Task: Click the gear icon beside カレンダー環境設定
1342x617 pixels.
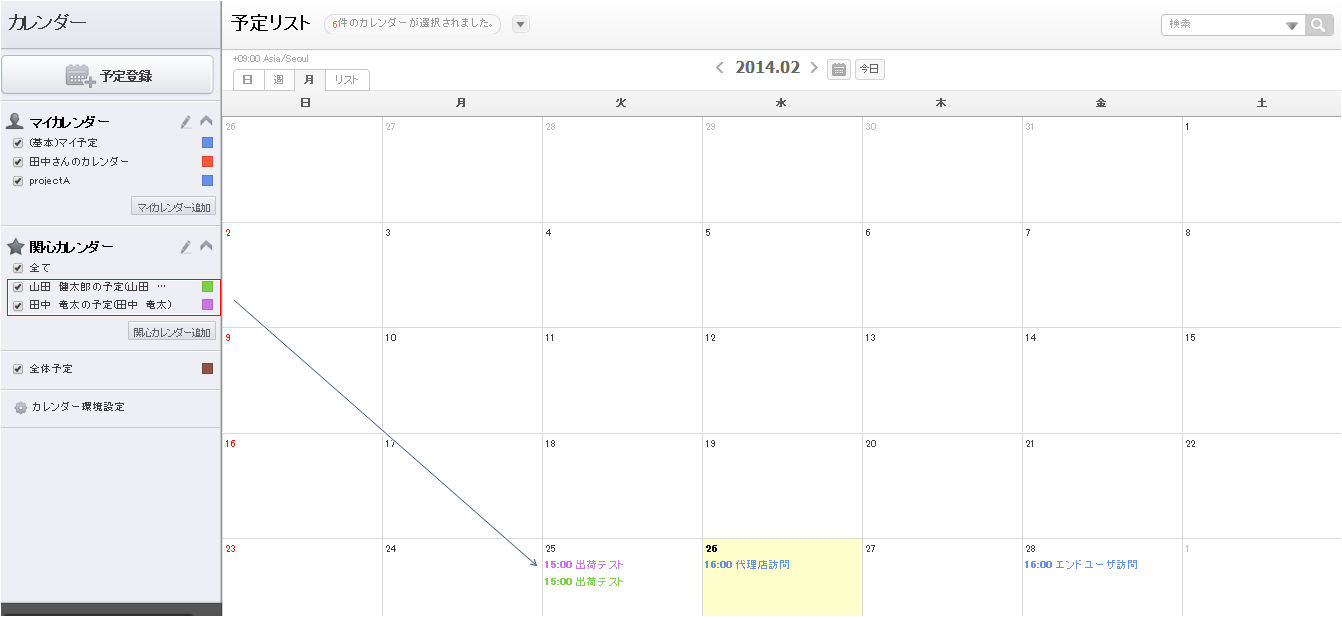Action: [20, 408]
